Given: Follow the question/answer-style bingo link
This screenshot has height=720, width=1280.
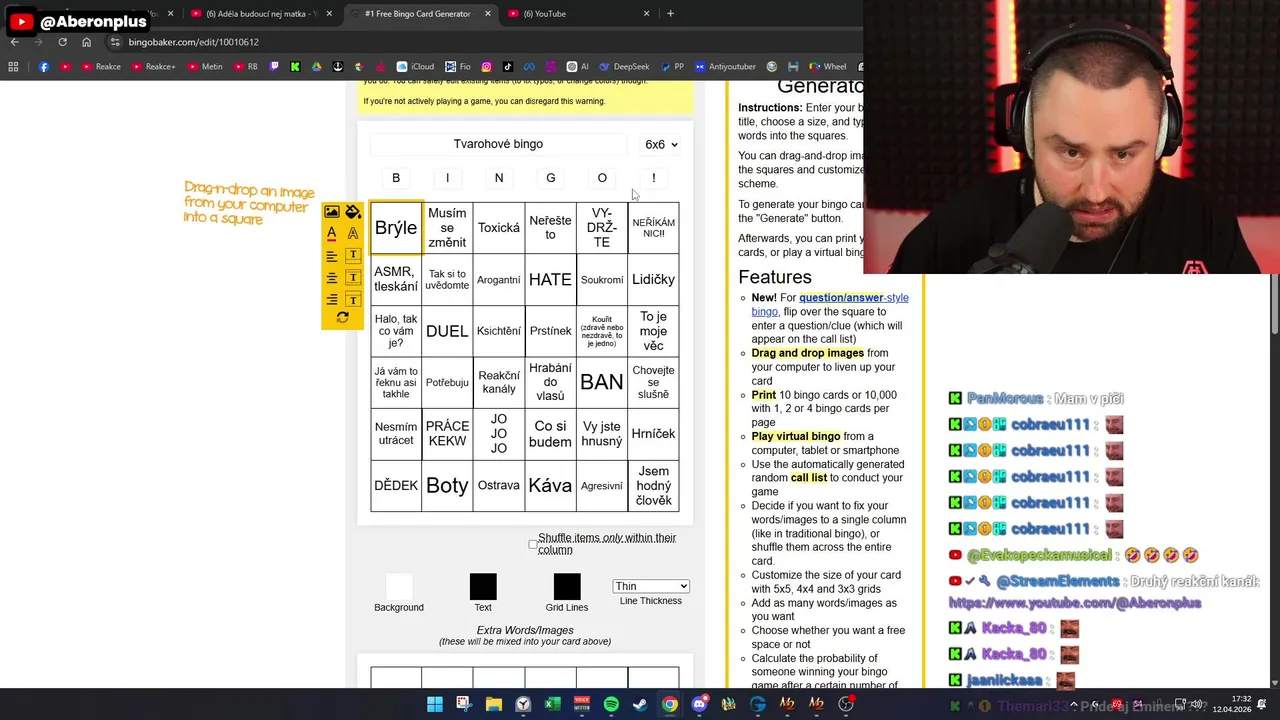Looking at the screenshot, I should tap(830, 304).
